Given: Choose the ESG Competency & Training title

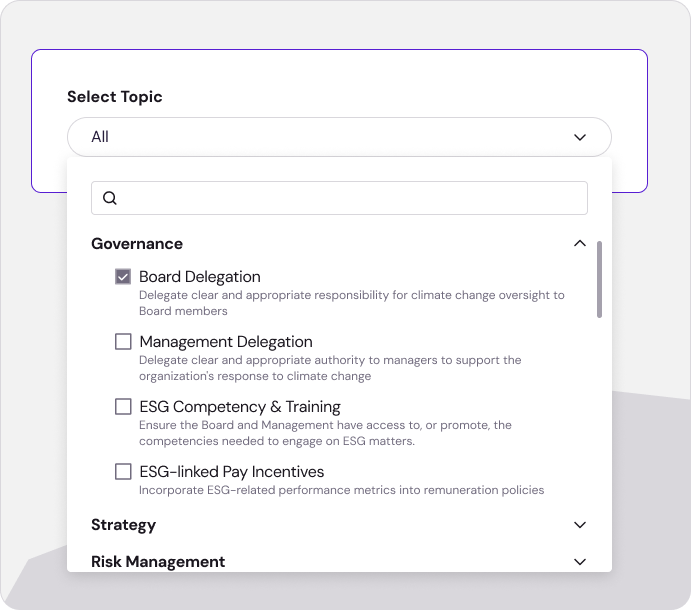Looking at the screenshot, I should 240,407.
